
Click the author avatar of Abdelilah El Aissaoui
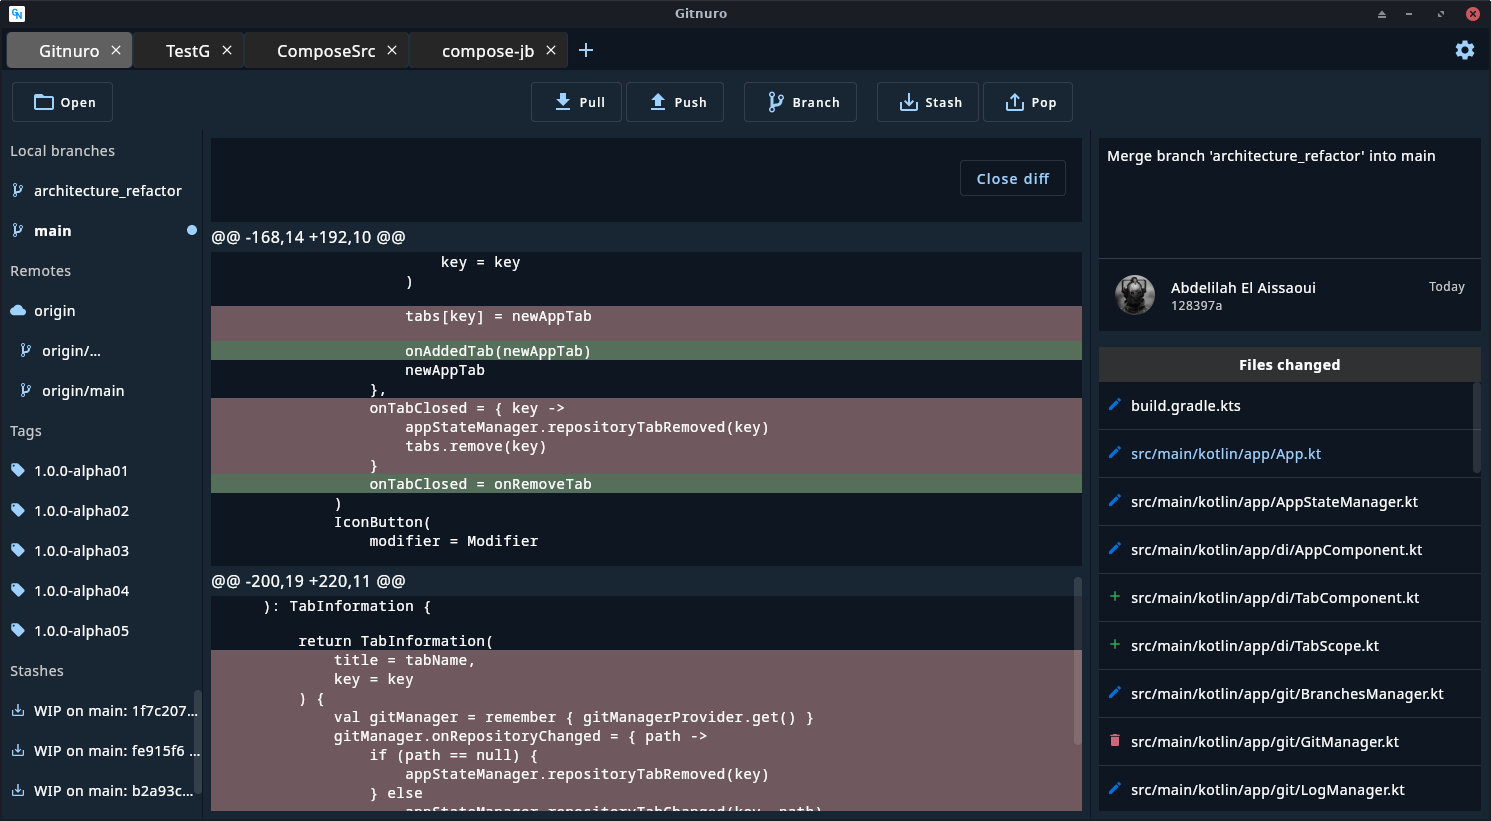coord(1135,295)
